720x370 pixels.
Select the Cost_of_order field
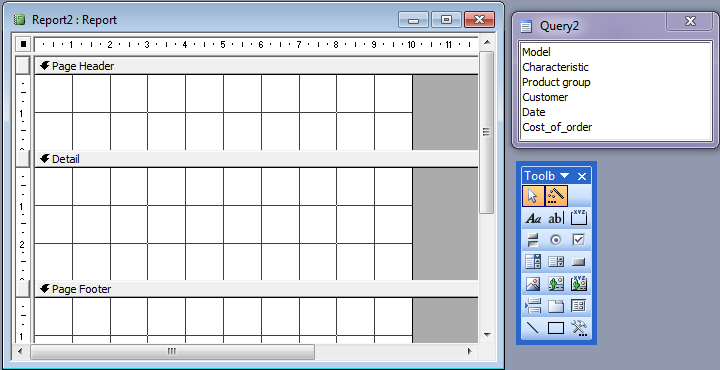[x=557, y=127]
